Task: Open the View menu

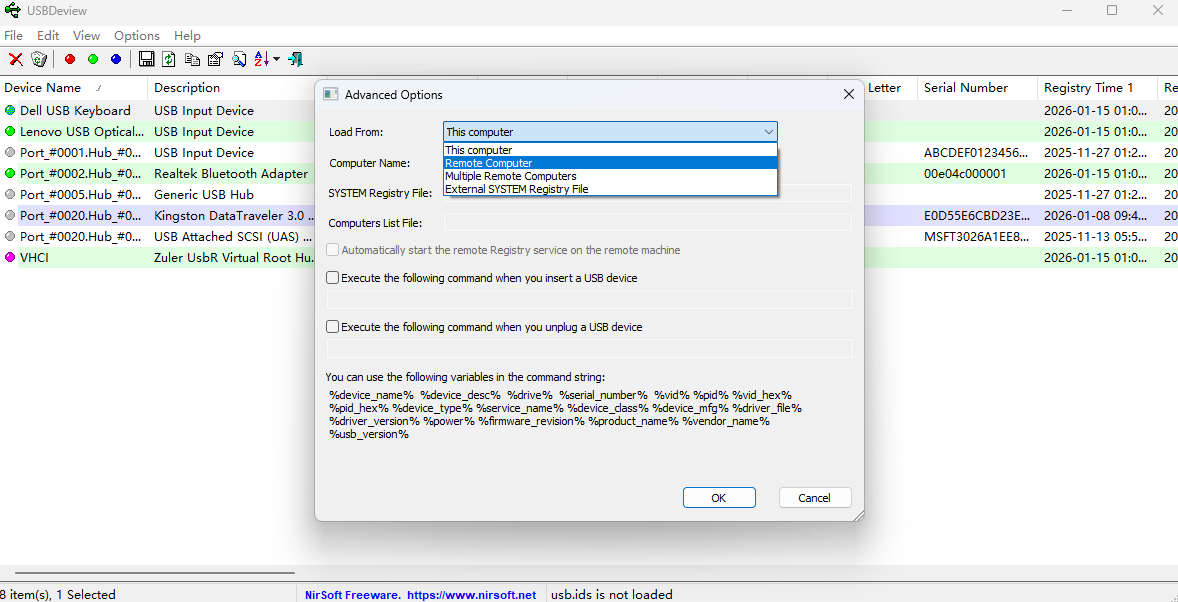Action: pos(87,36)
